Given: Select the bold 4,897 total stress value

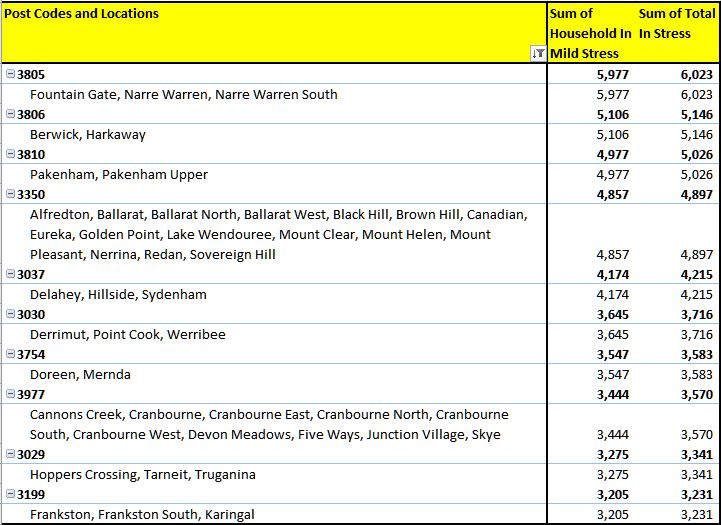Looking at the screenshot, I should [x=697, y=194].
